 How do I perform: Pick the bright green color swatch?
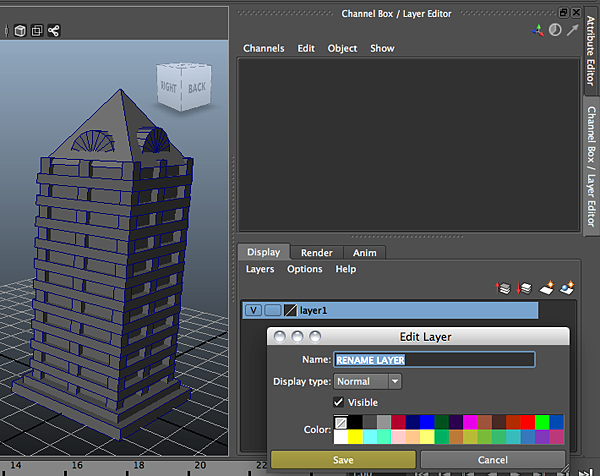pyautogui.click(x=542, y=422)
